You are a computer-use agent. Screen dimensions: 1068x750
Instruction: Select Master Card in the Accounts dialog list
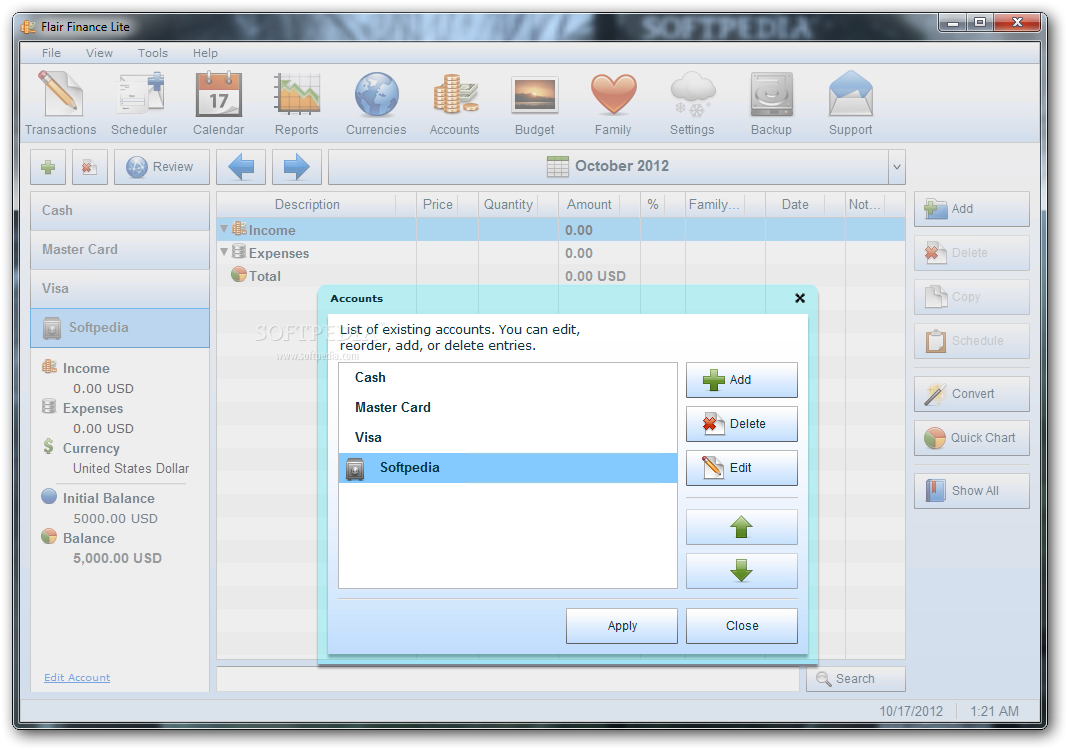pos(507,407)
